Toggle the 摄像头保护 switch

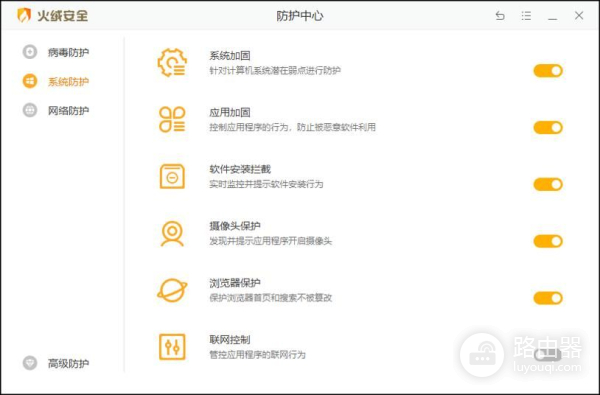point(548,241)
